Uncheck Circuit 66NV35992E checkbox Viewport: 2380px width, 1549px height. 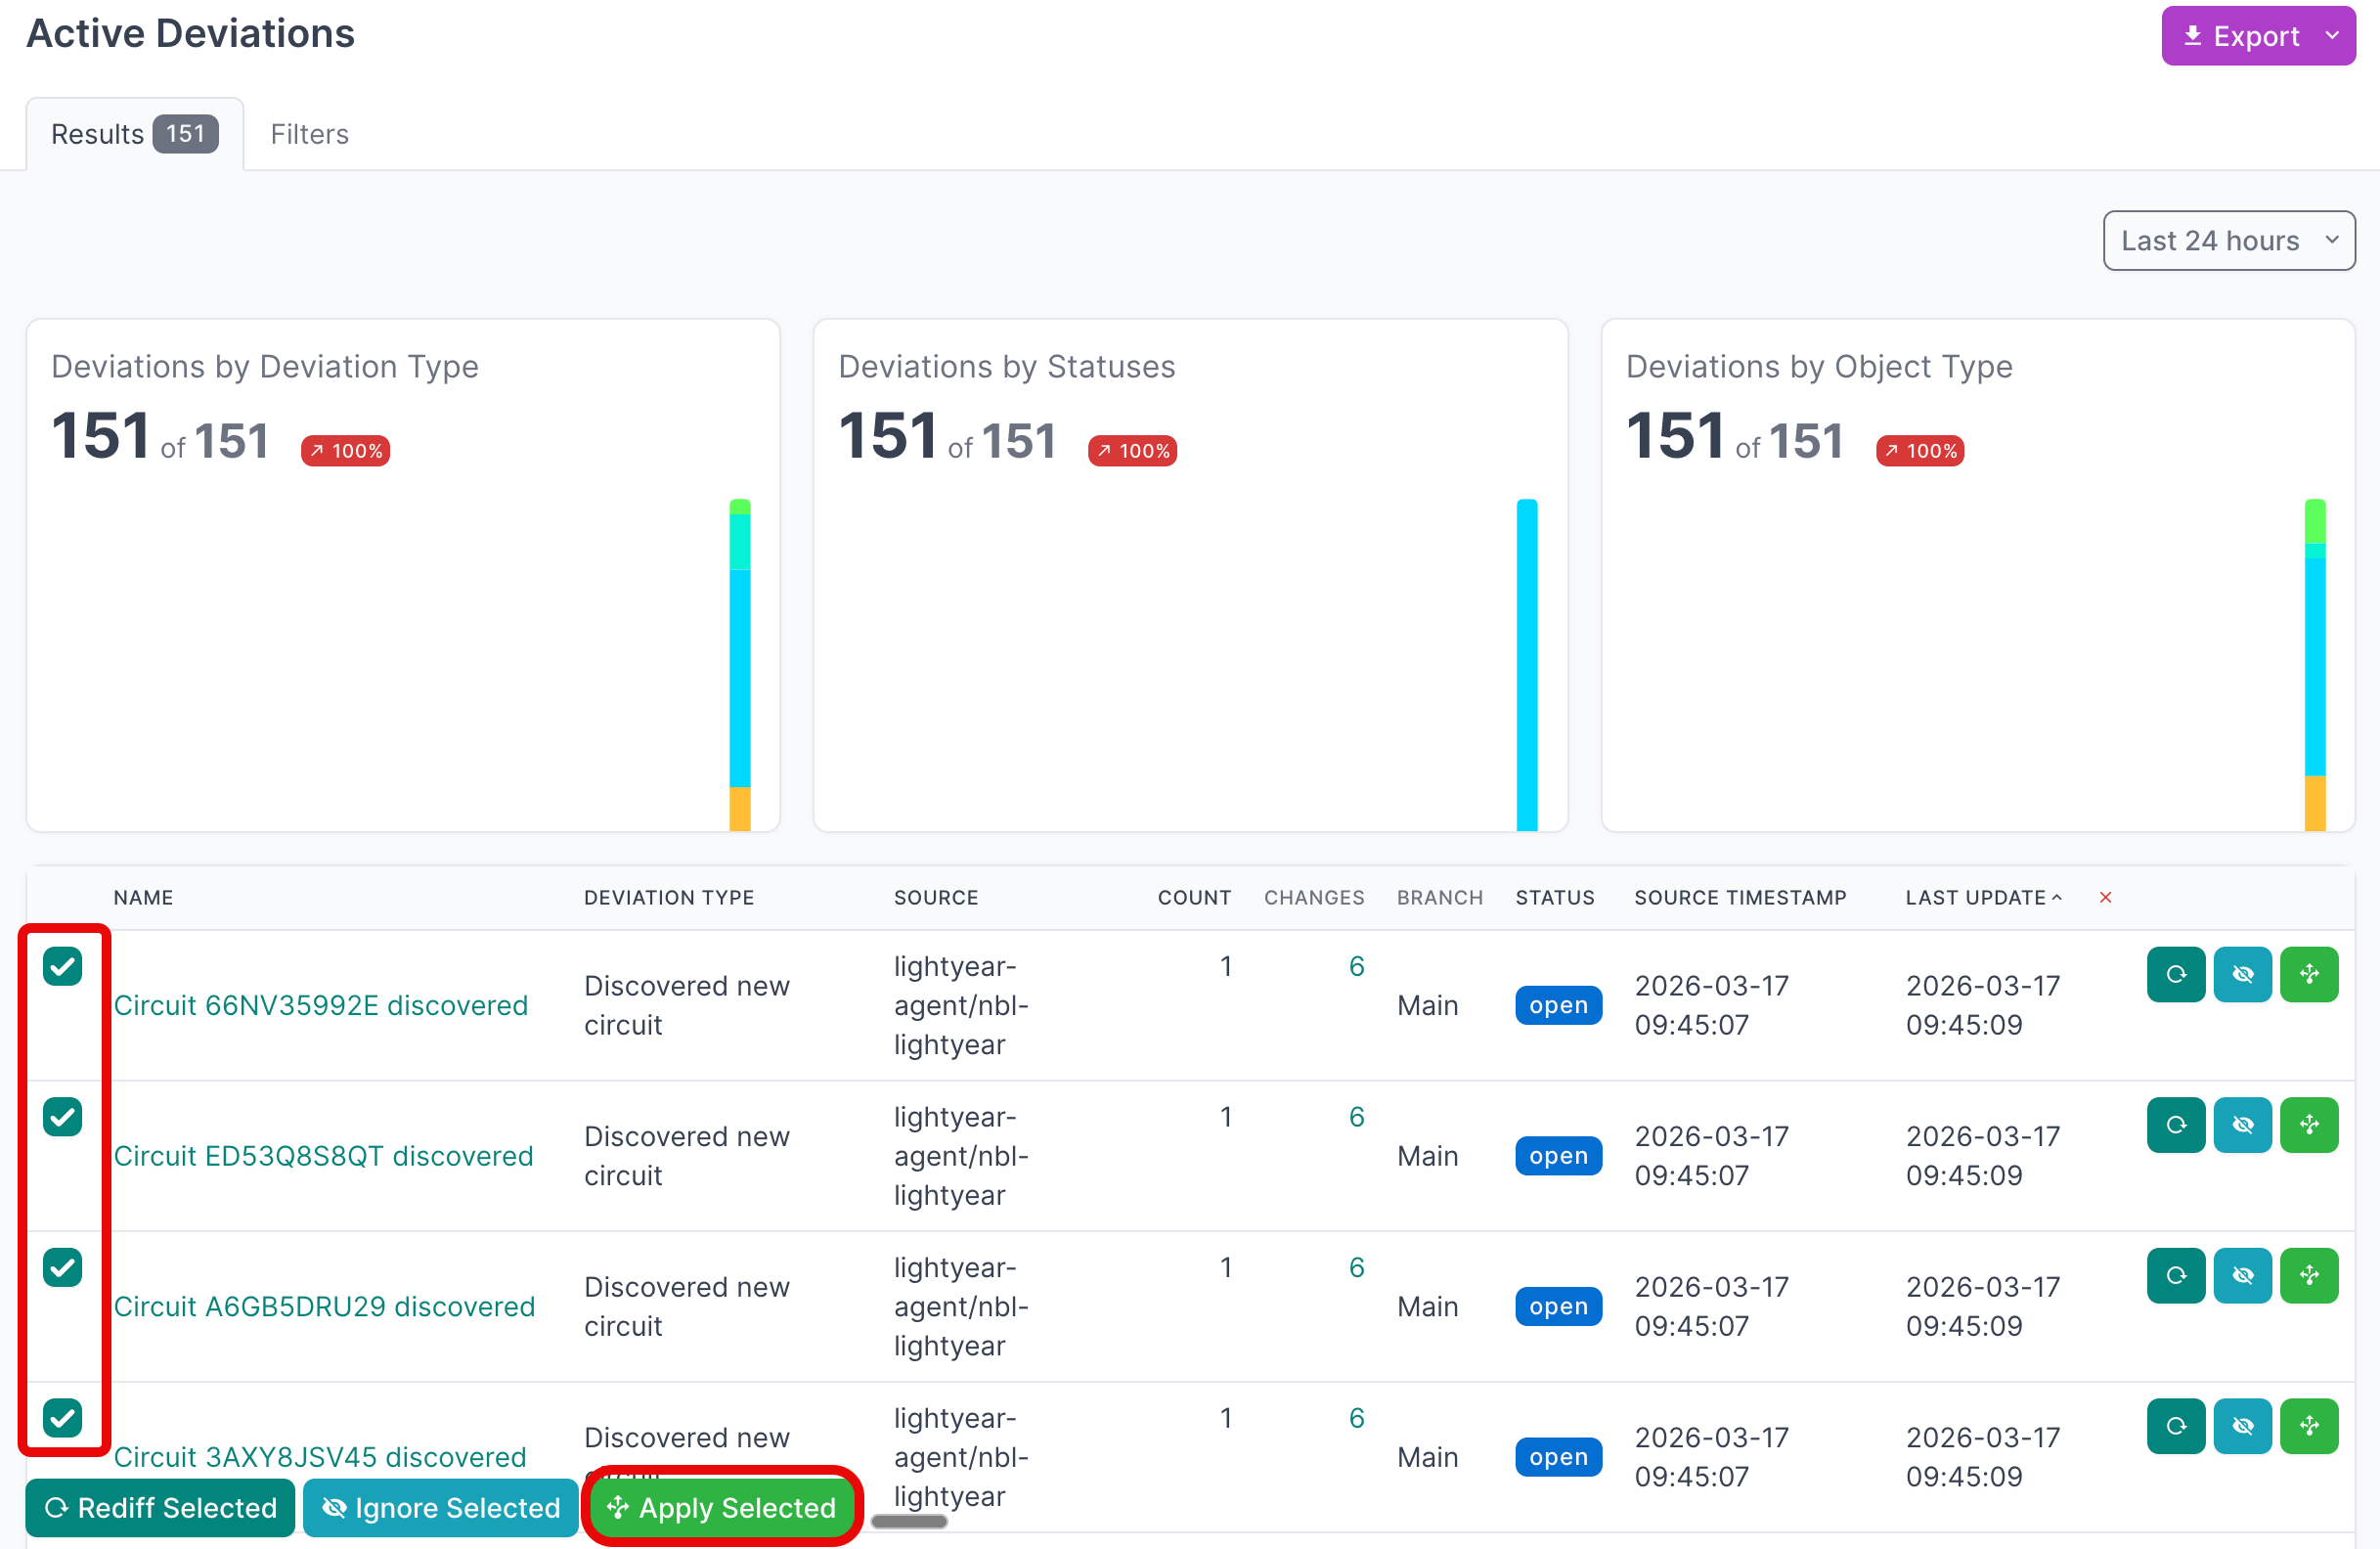point(62,966)
